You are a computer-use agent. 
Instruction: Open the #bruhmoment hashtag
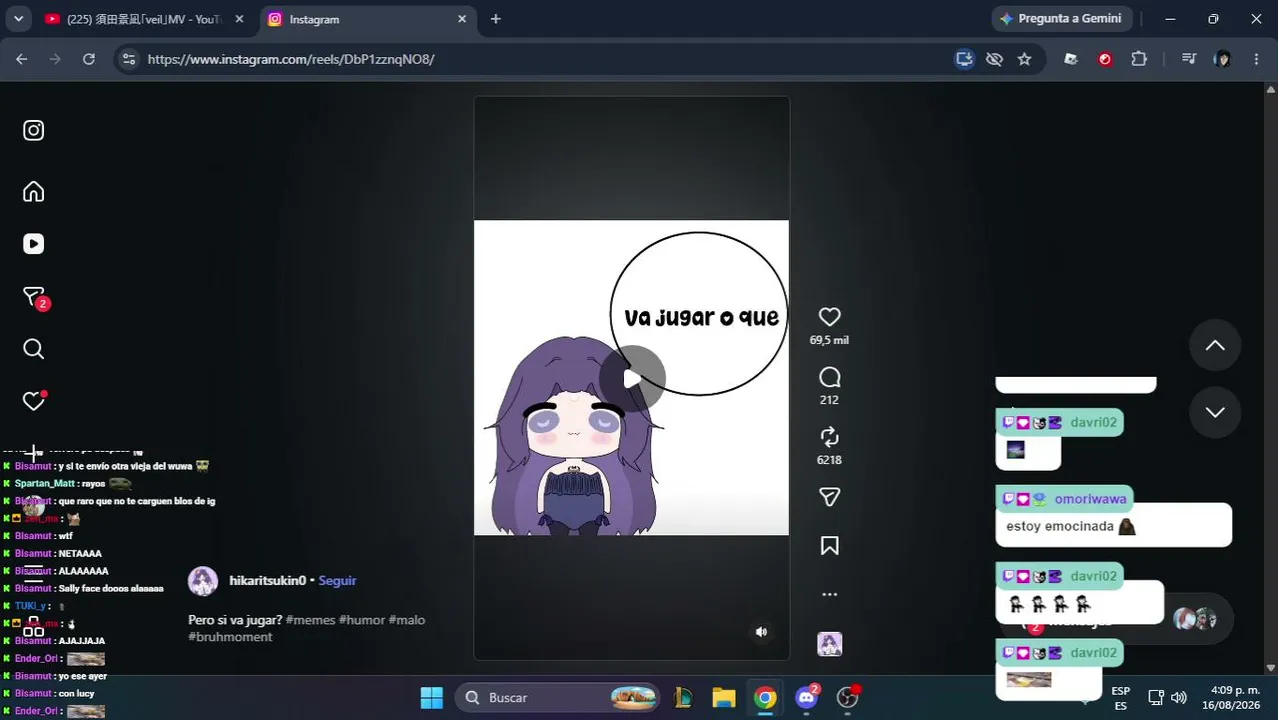coord(230,637)
